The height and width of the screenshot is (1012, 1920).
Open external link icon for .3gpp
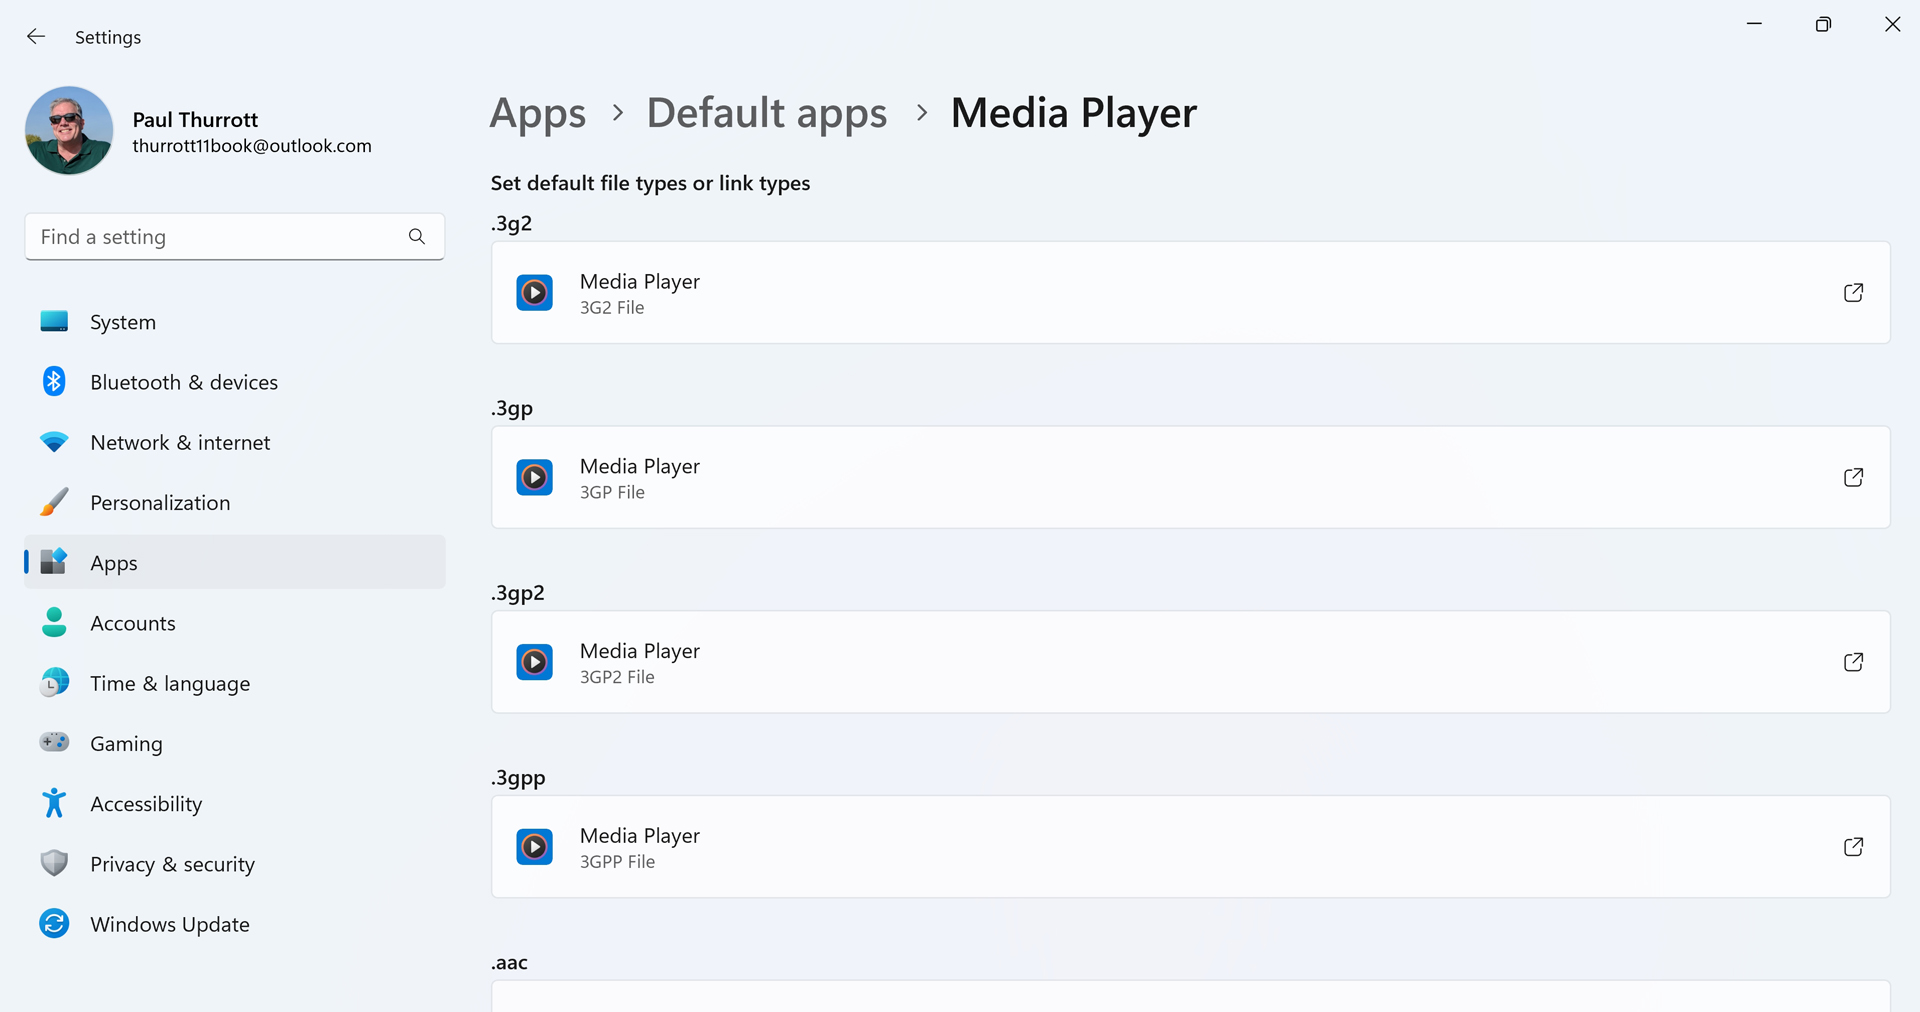(1853, 847)
